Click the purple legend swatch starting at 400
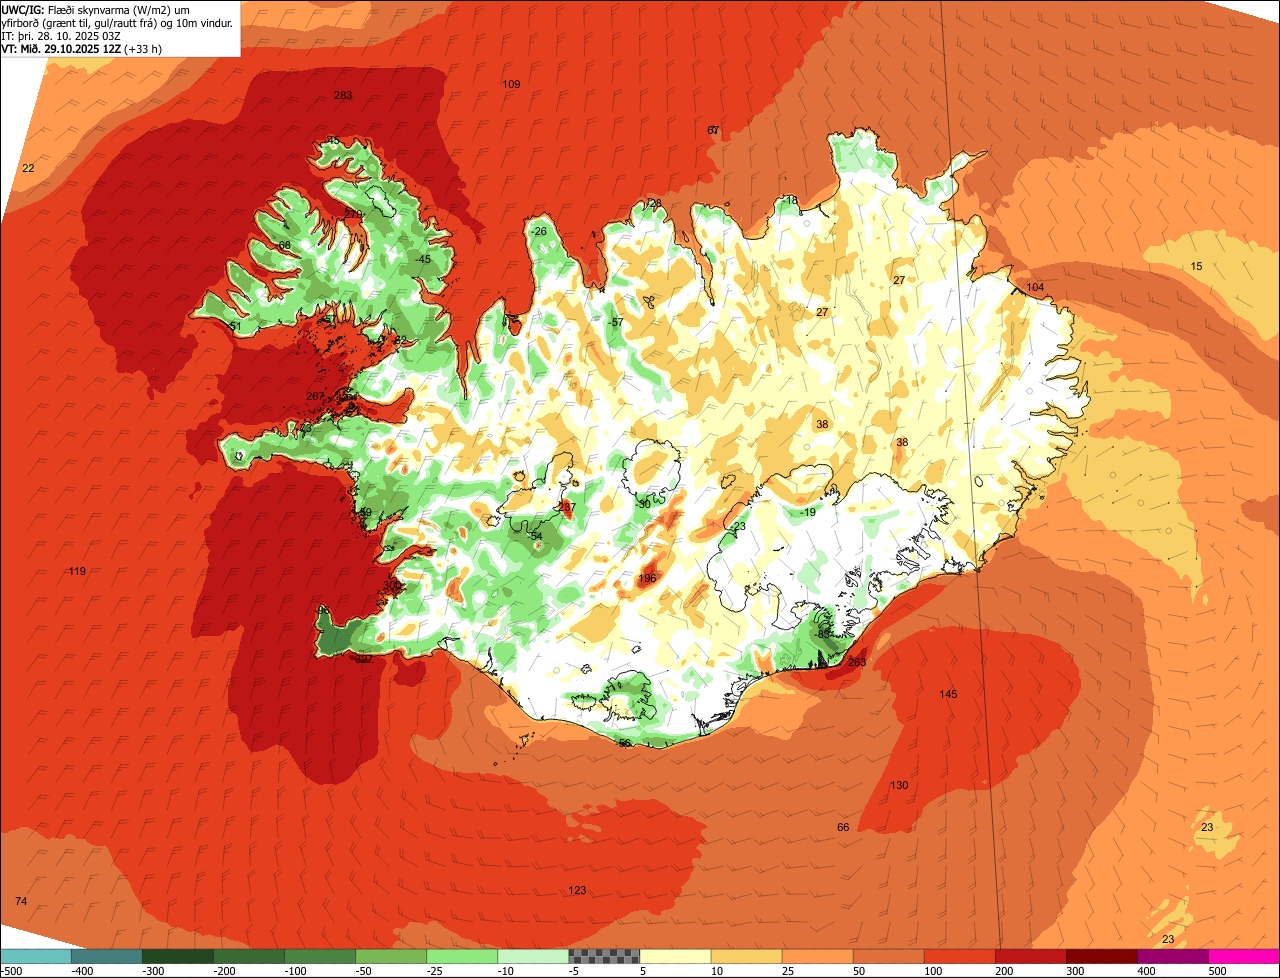1280x978 pixels. pyautogui.click(x=1171, y=956)
